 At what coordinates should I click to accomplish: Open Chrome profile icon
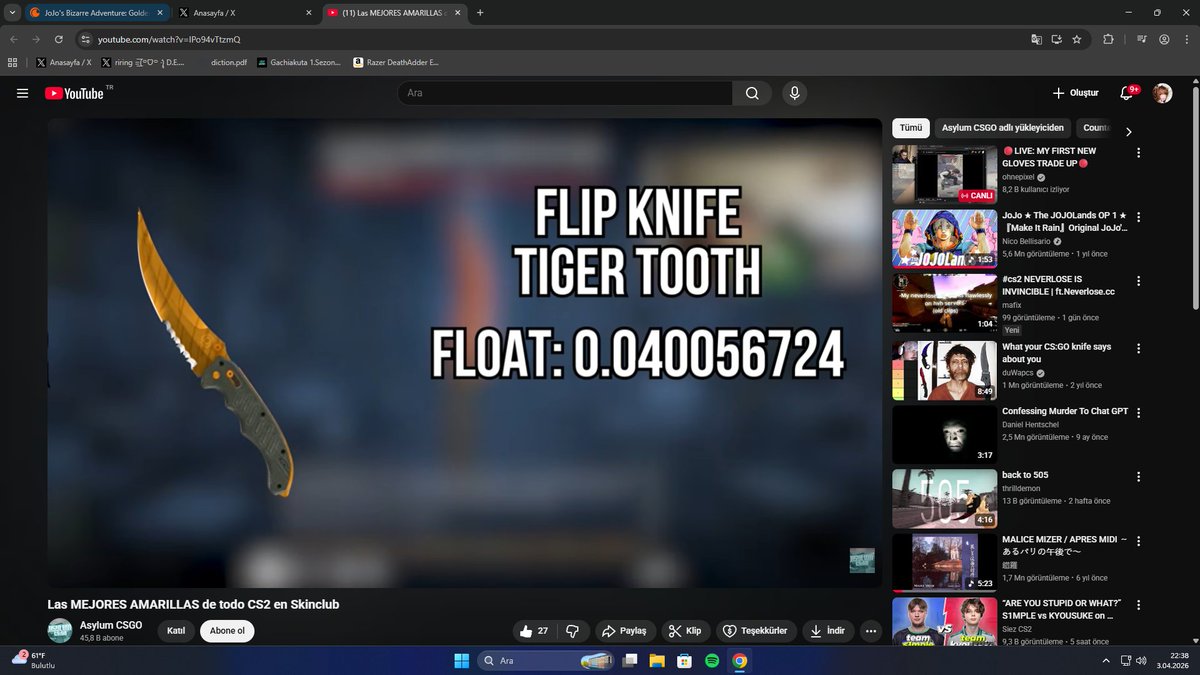pyautogui.click(x=1164, y=39)
